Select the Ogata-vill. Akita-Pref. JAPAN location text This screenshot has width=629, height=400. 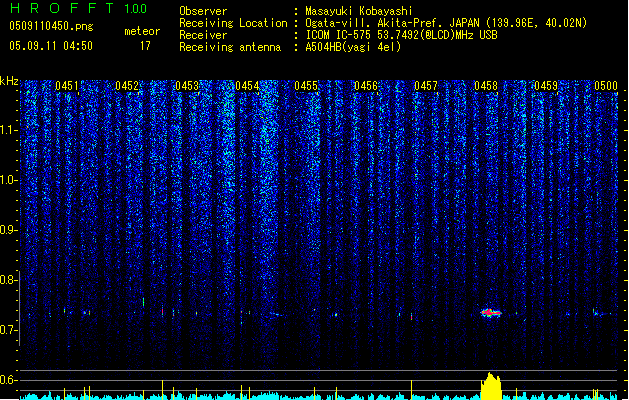(446, 23)
